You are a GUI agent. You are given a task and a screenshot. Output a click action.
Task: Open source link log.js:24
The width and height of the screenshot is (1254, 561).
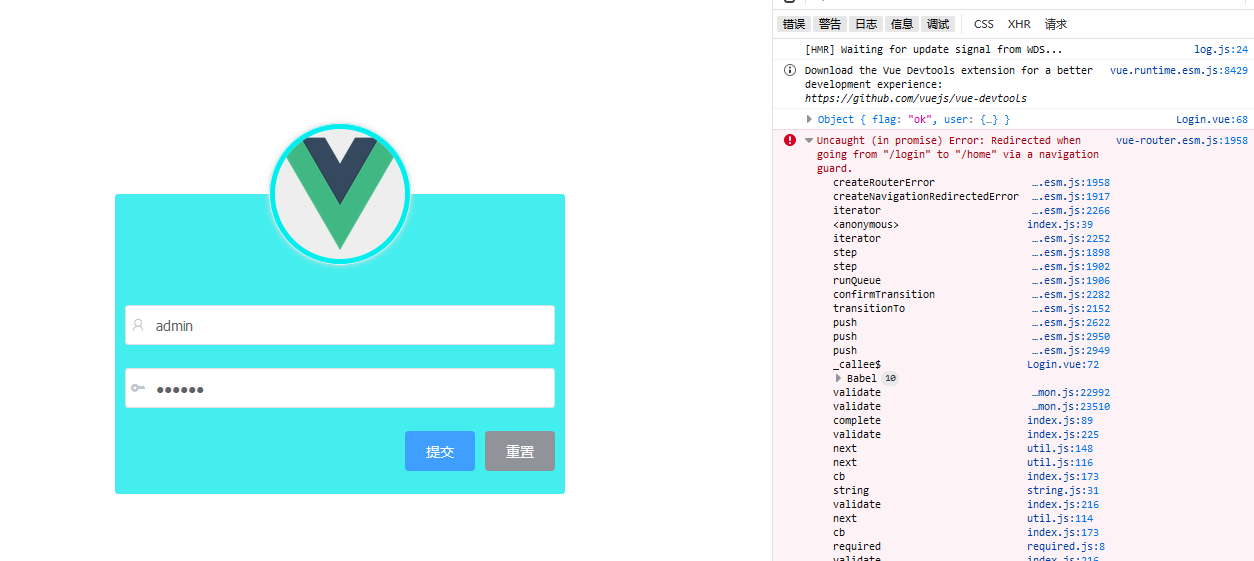click(1221, 49)
